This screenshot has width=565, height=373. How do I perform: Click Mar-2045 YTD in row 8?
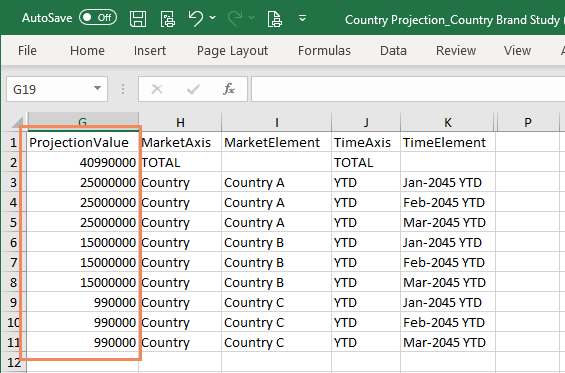448,283
